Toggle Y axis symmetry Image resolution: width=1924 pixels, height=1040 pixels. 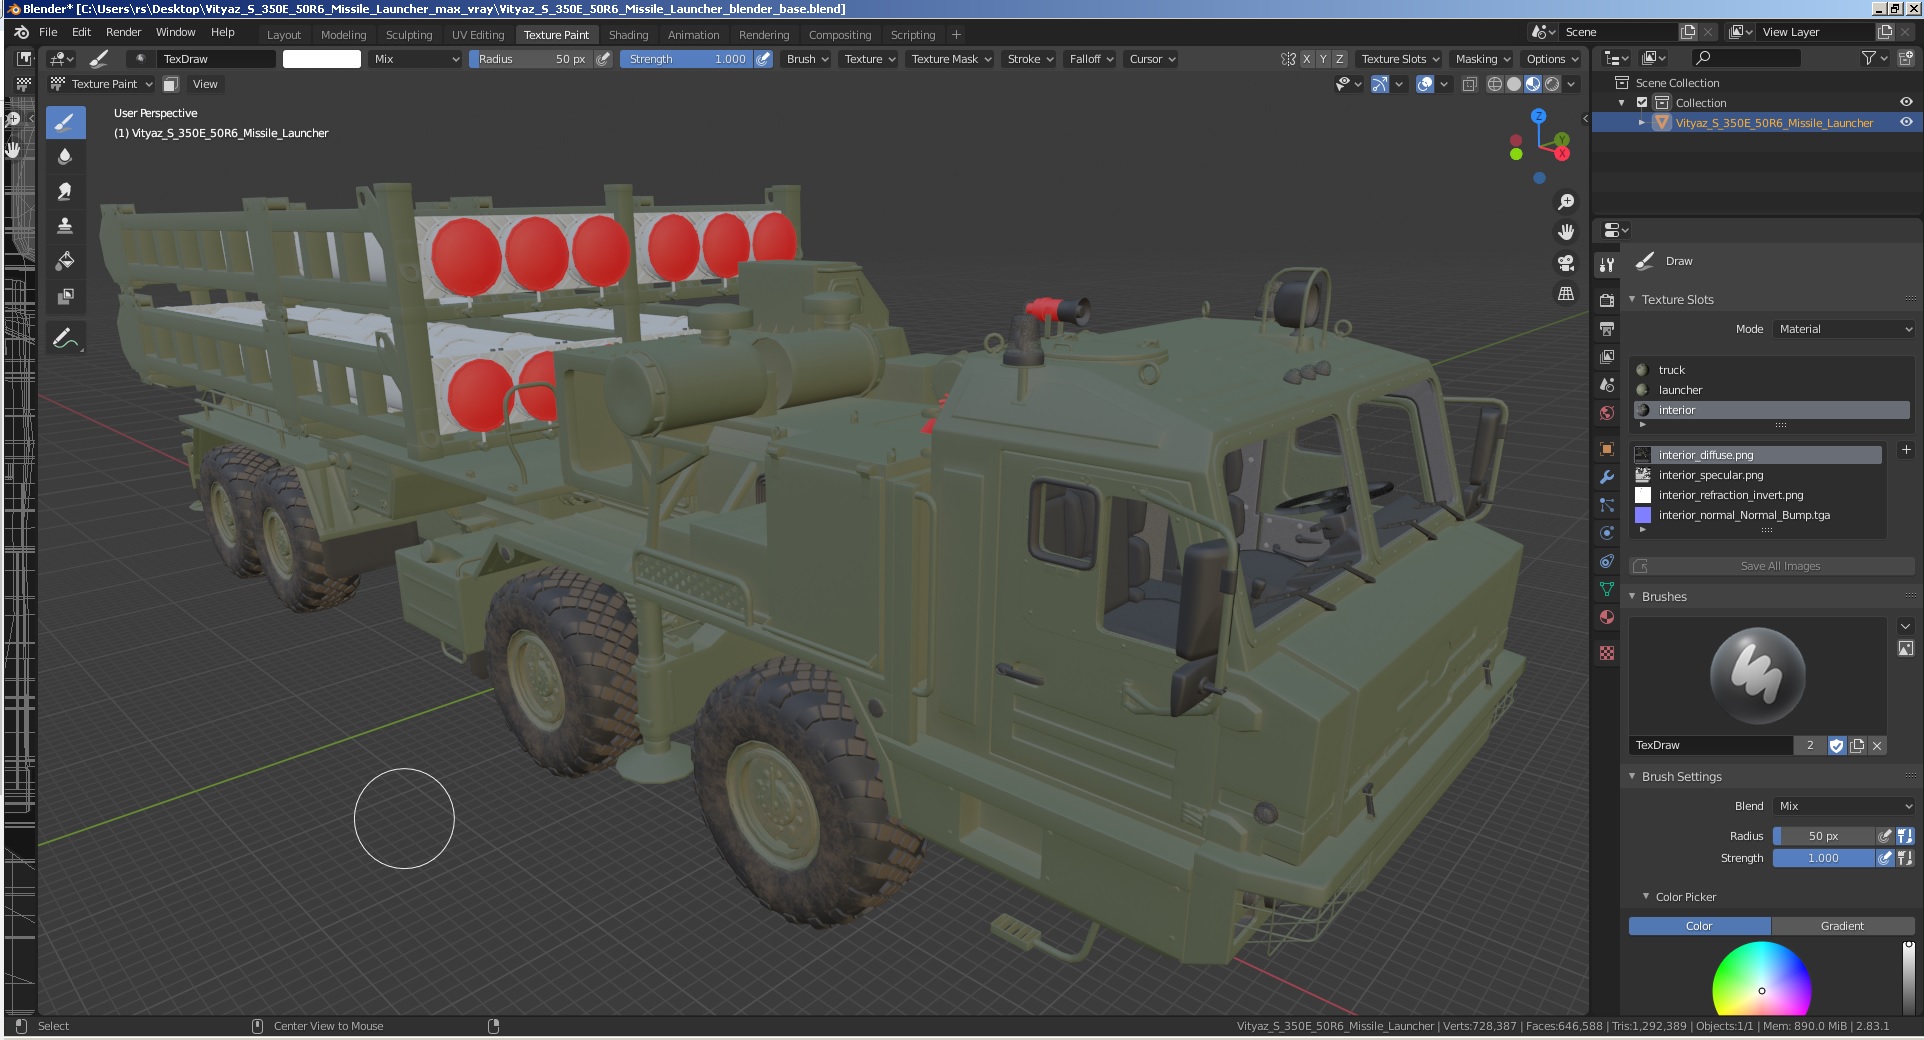click(x=1323, y=59)
